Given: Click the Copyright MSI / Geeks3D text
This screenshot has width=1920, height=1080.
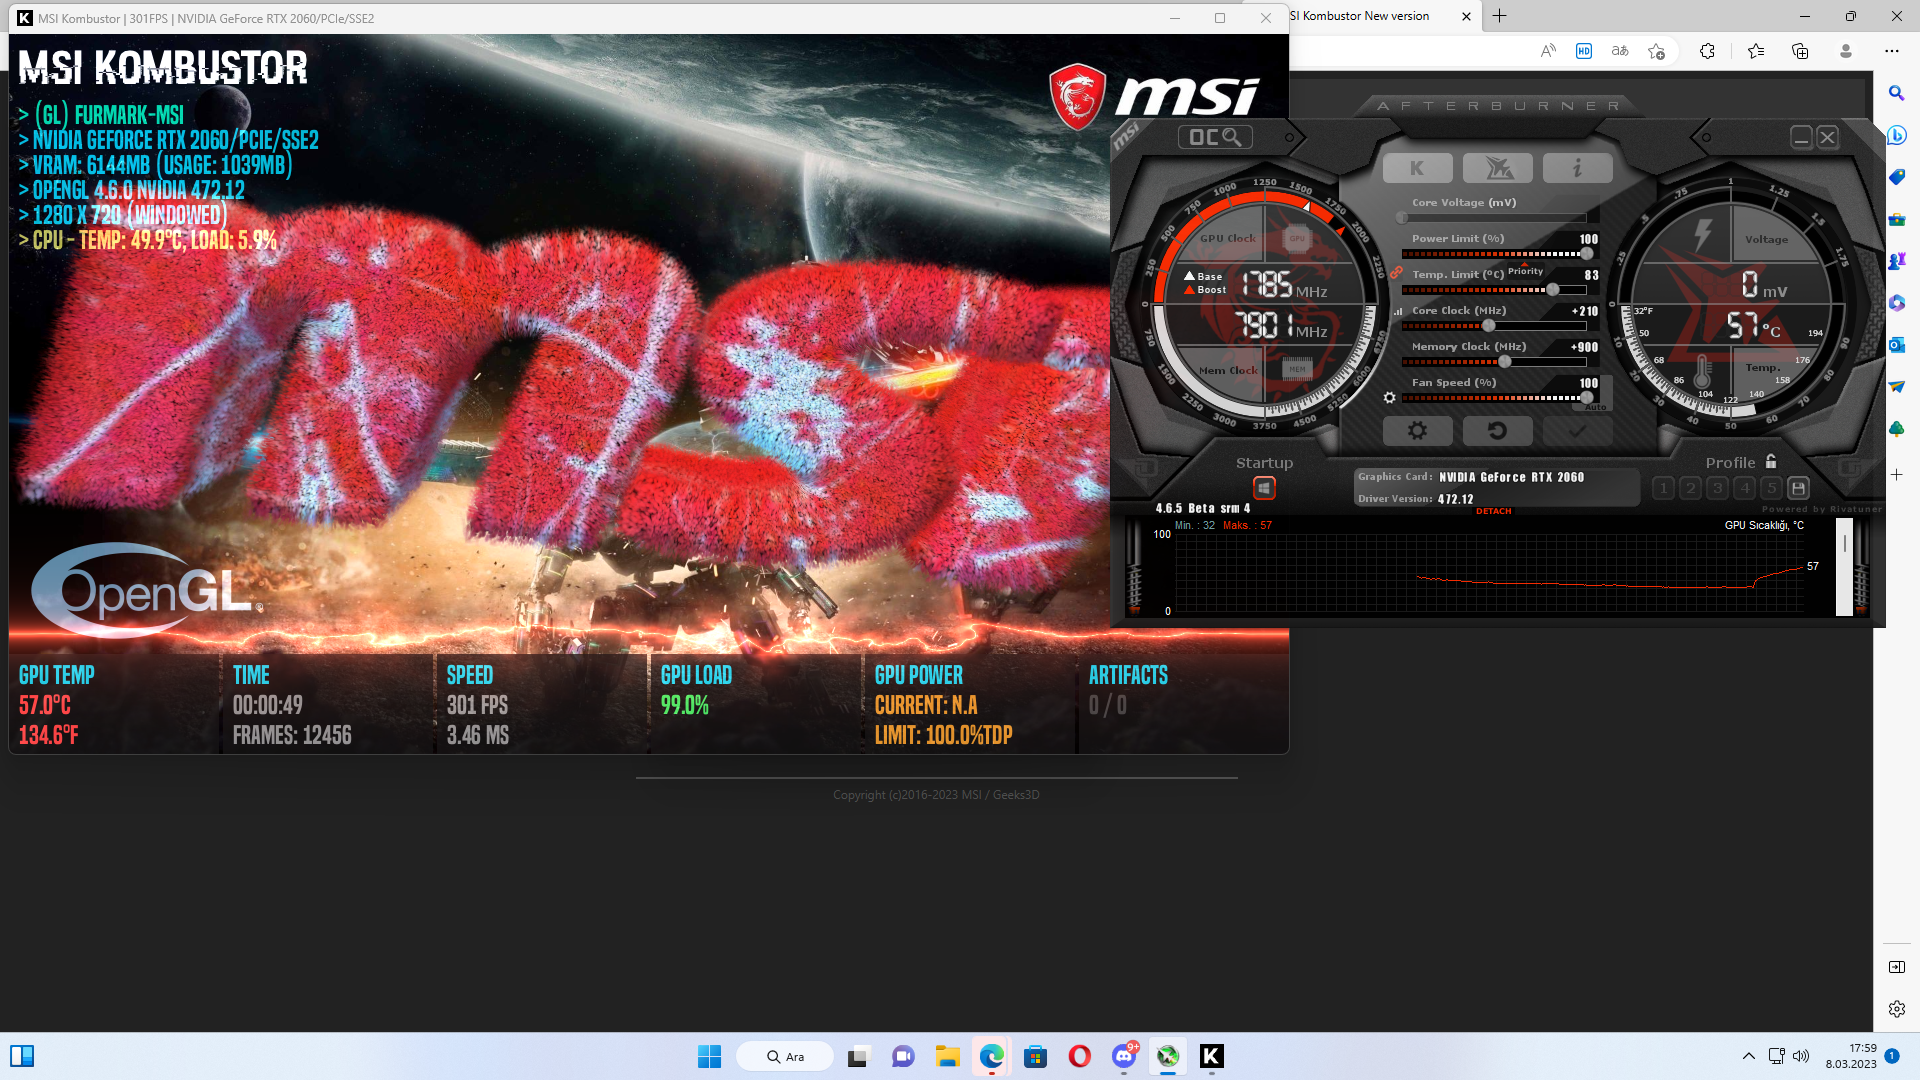Looking at the screenshot, I should click(936, 795).
